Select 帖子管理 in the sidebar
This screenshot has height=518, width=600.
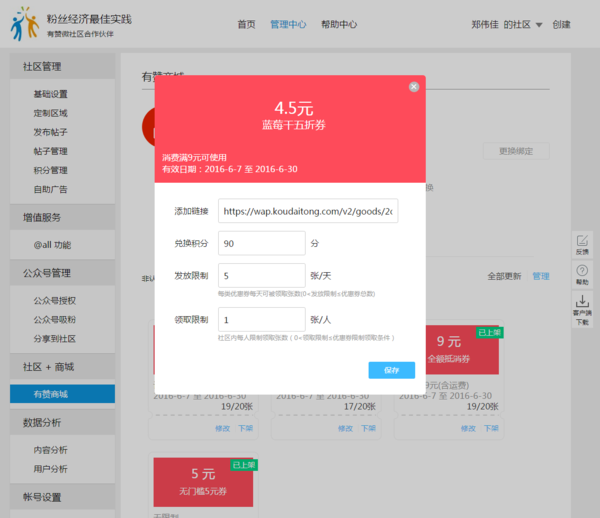51,151
